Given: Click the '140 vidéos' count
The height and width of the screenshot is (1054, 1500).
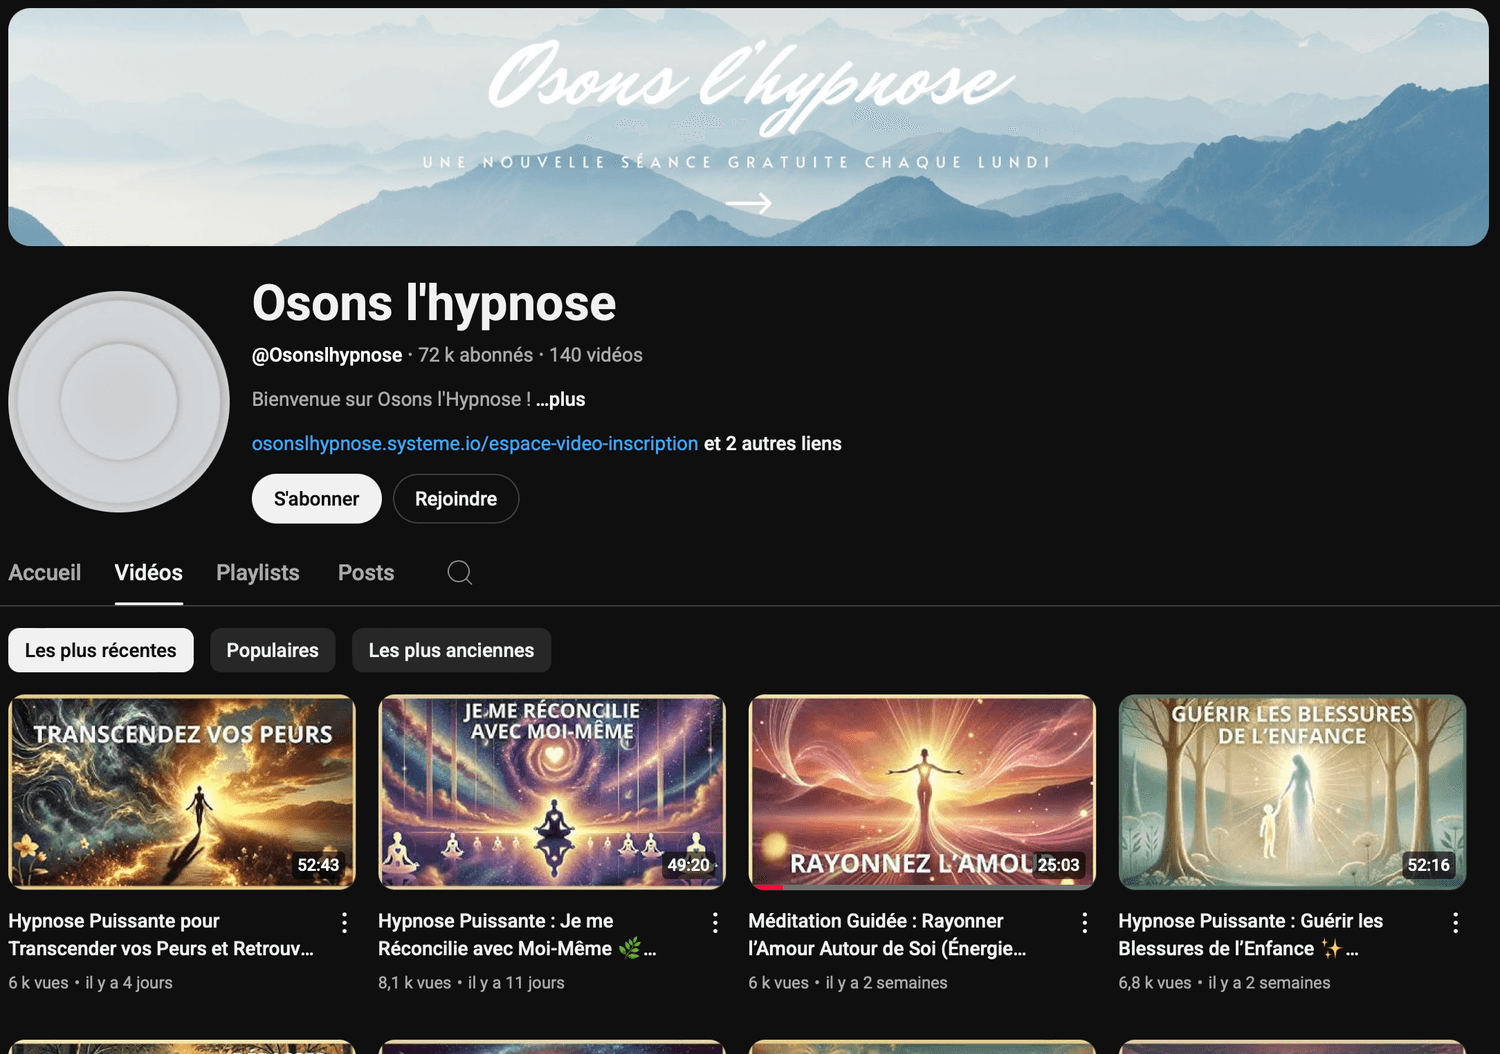Looking at the screenshot, I should (596, 355).
